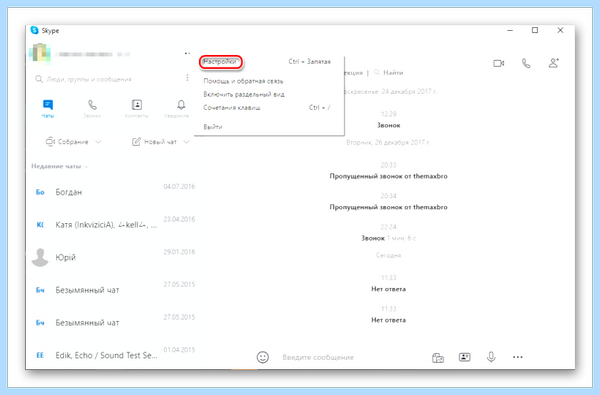The width and height of the screenshot is (600, 395).
Task: Expand the Новый чат dropdown arrow
Action: pyautogui.click(x=186, y=142)
